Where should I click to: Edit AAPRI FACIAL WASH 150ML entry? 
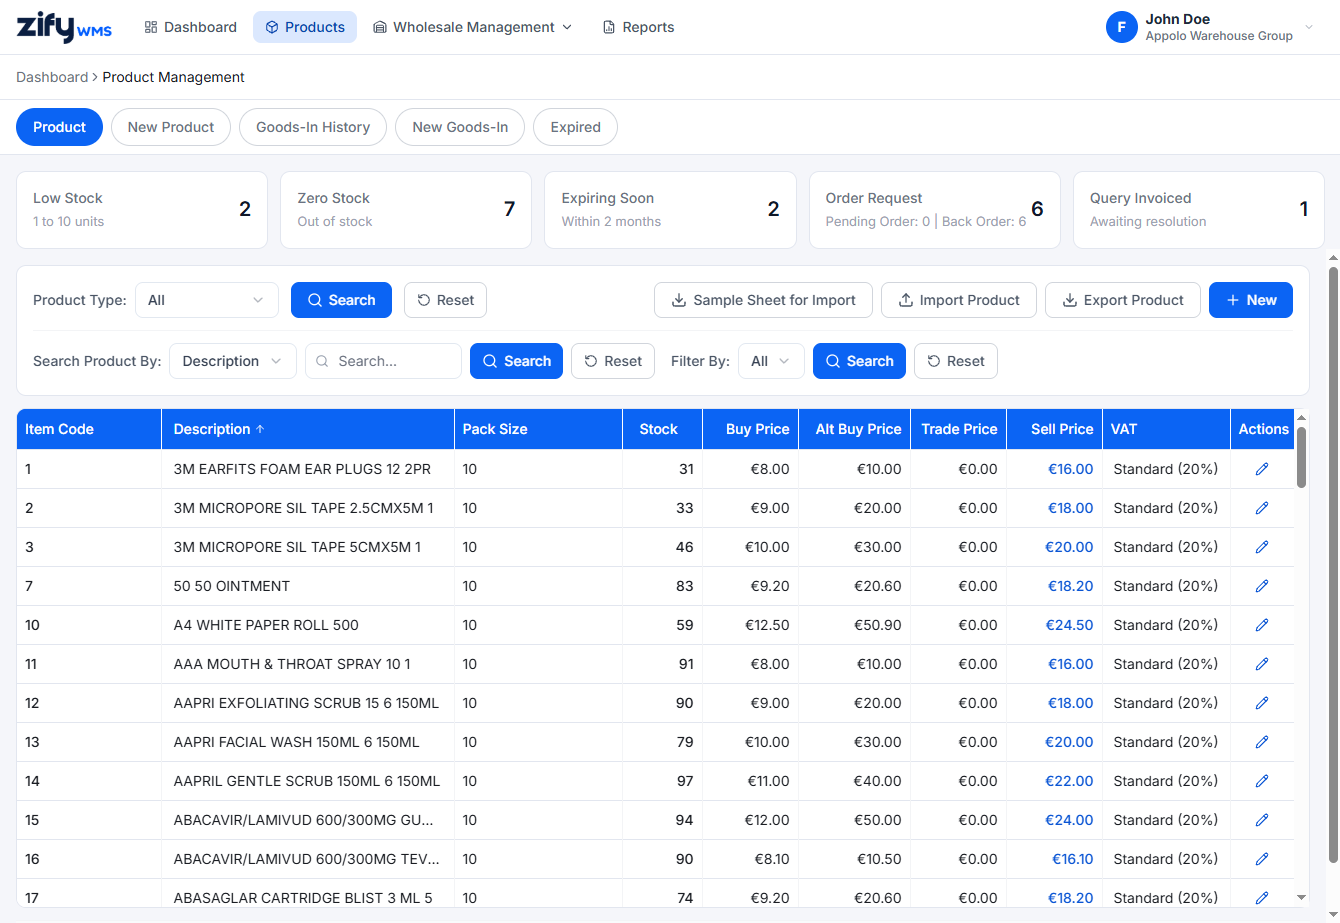click(1261, 742)
